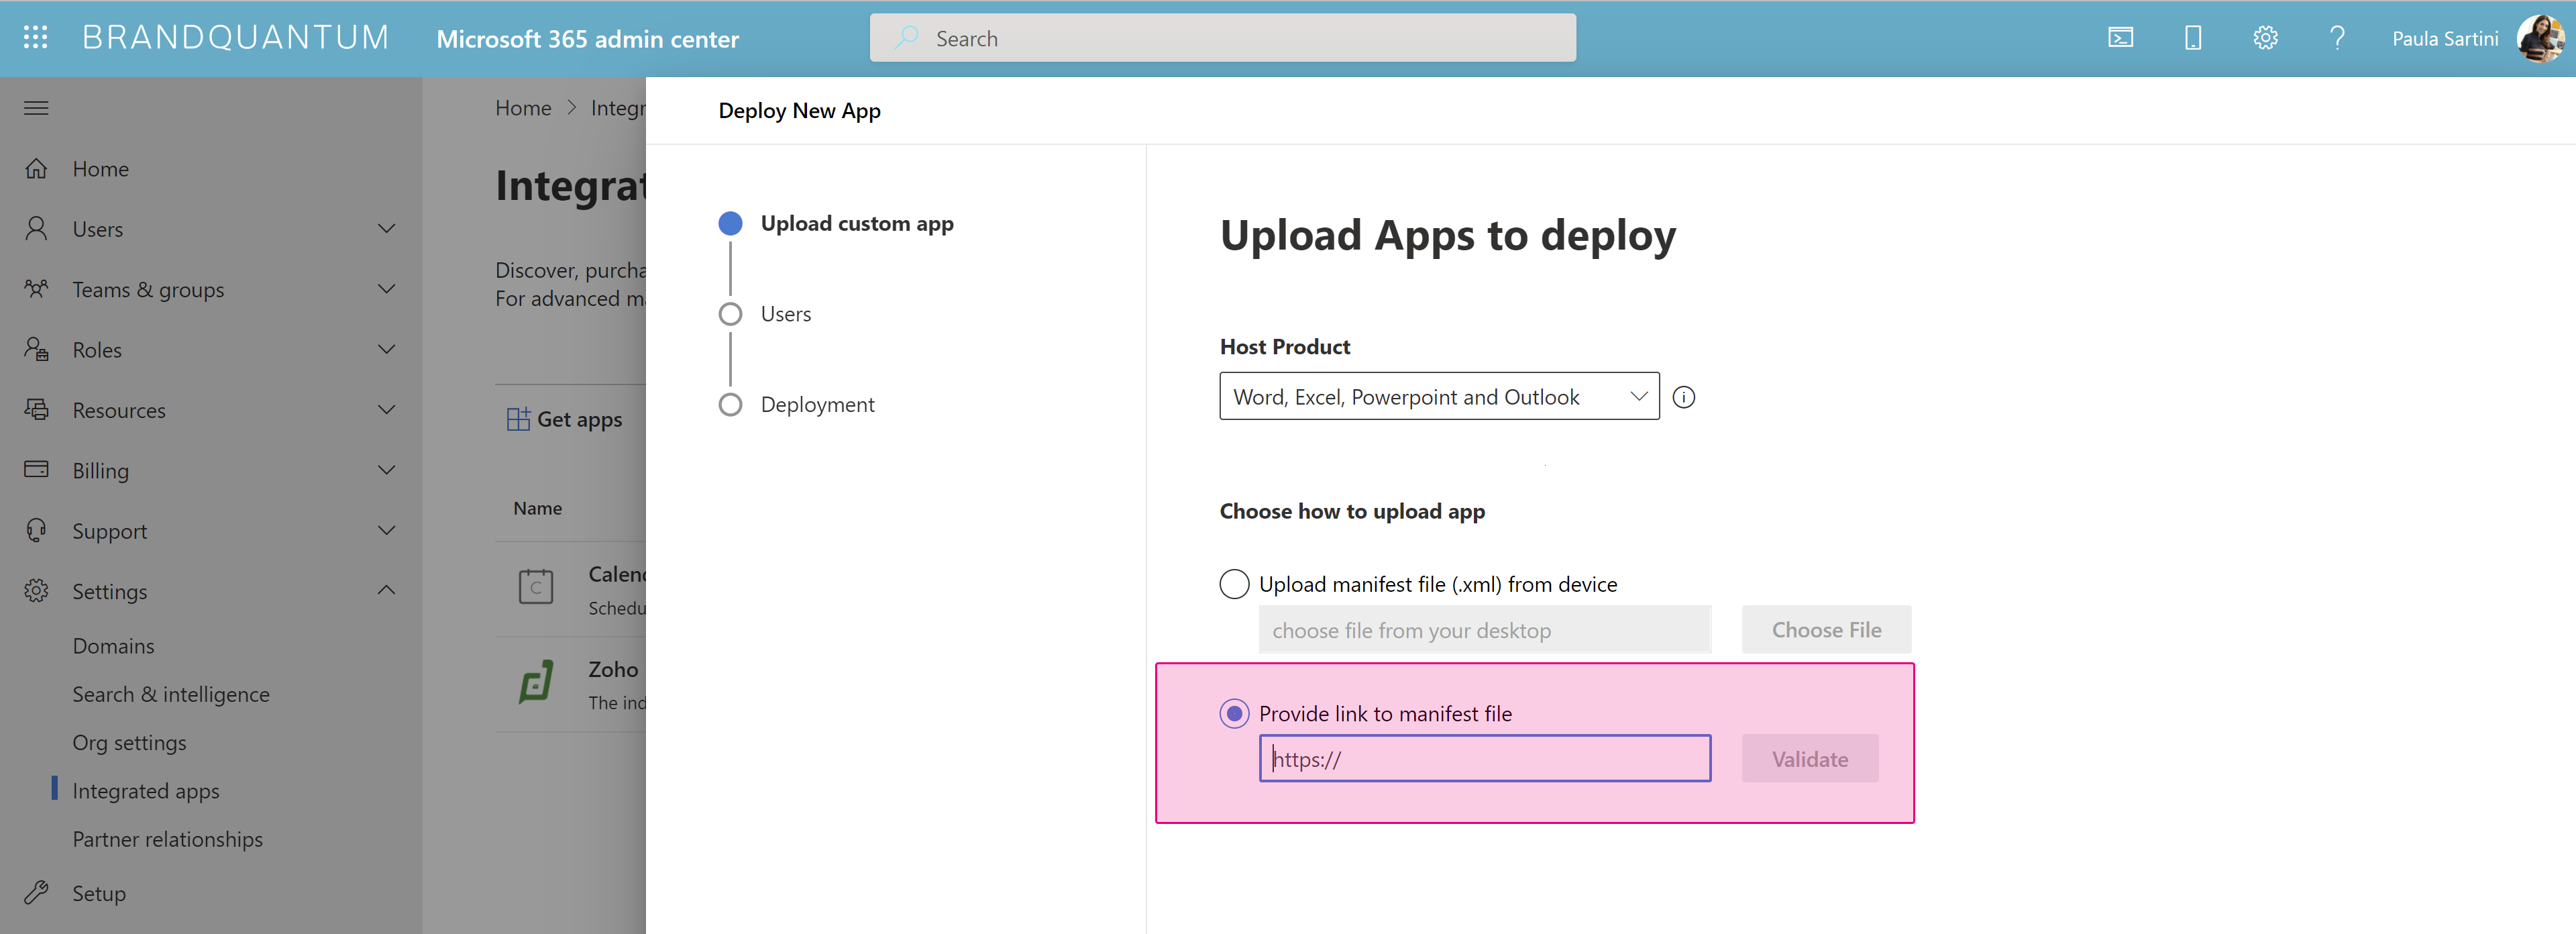Click the Roles icon in sidebar

(x=36, y=349)
